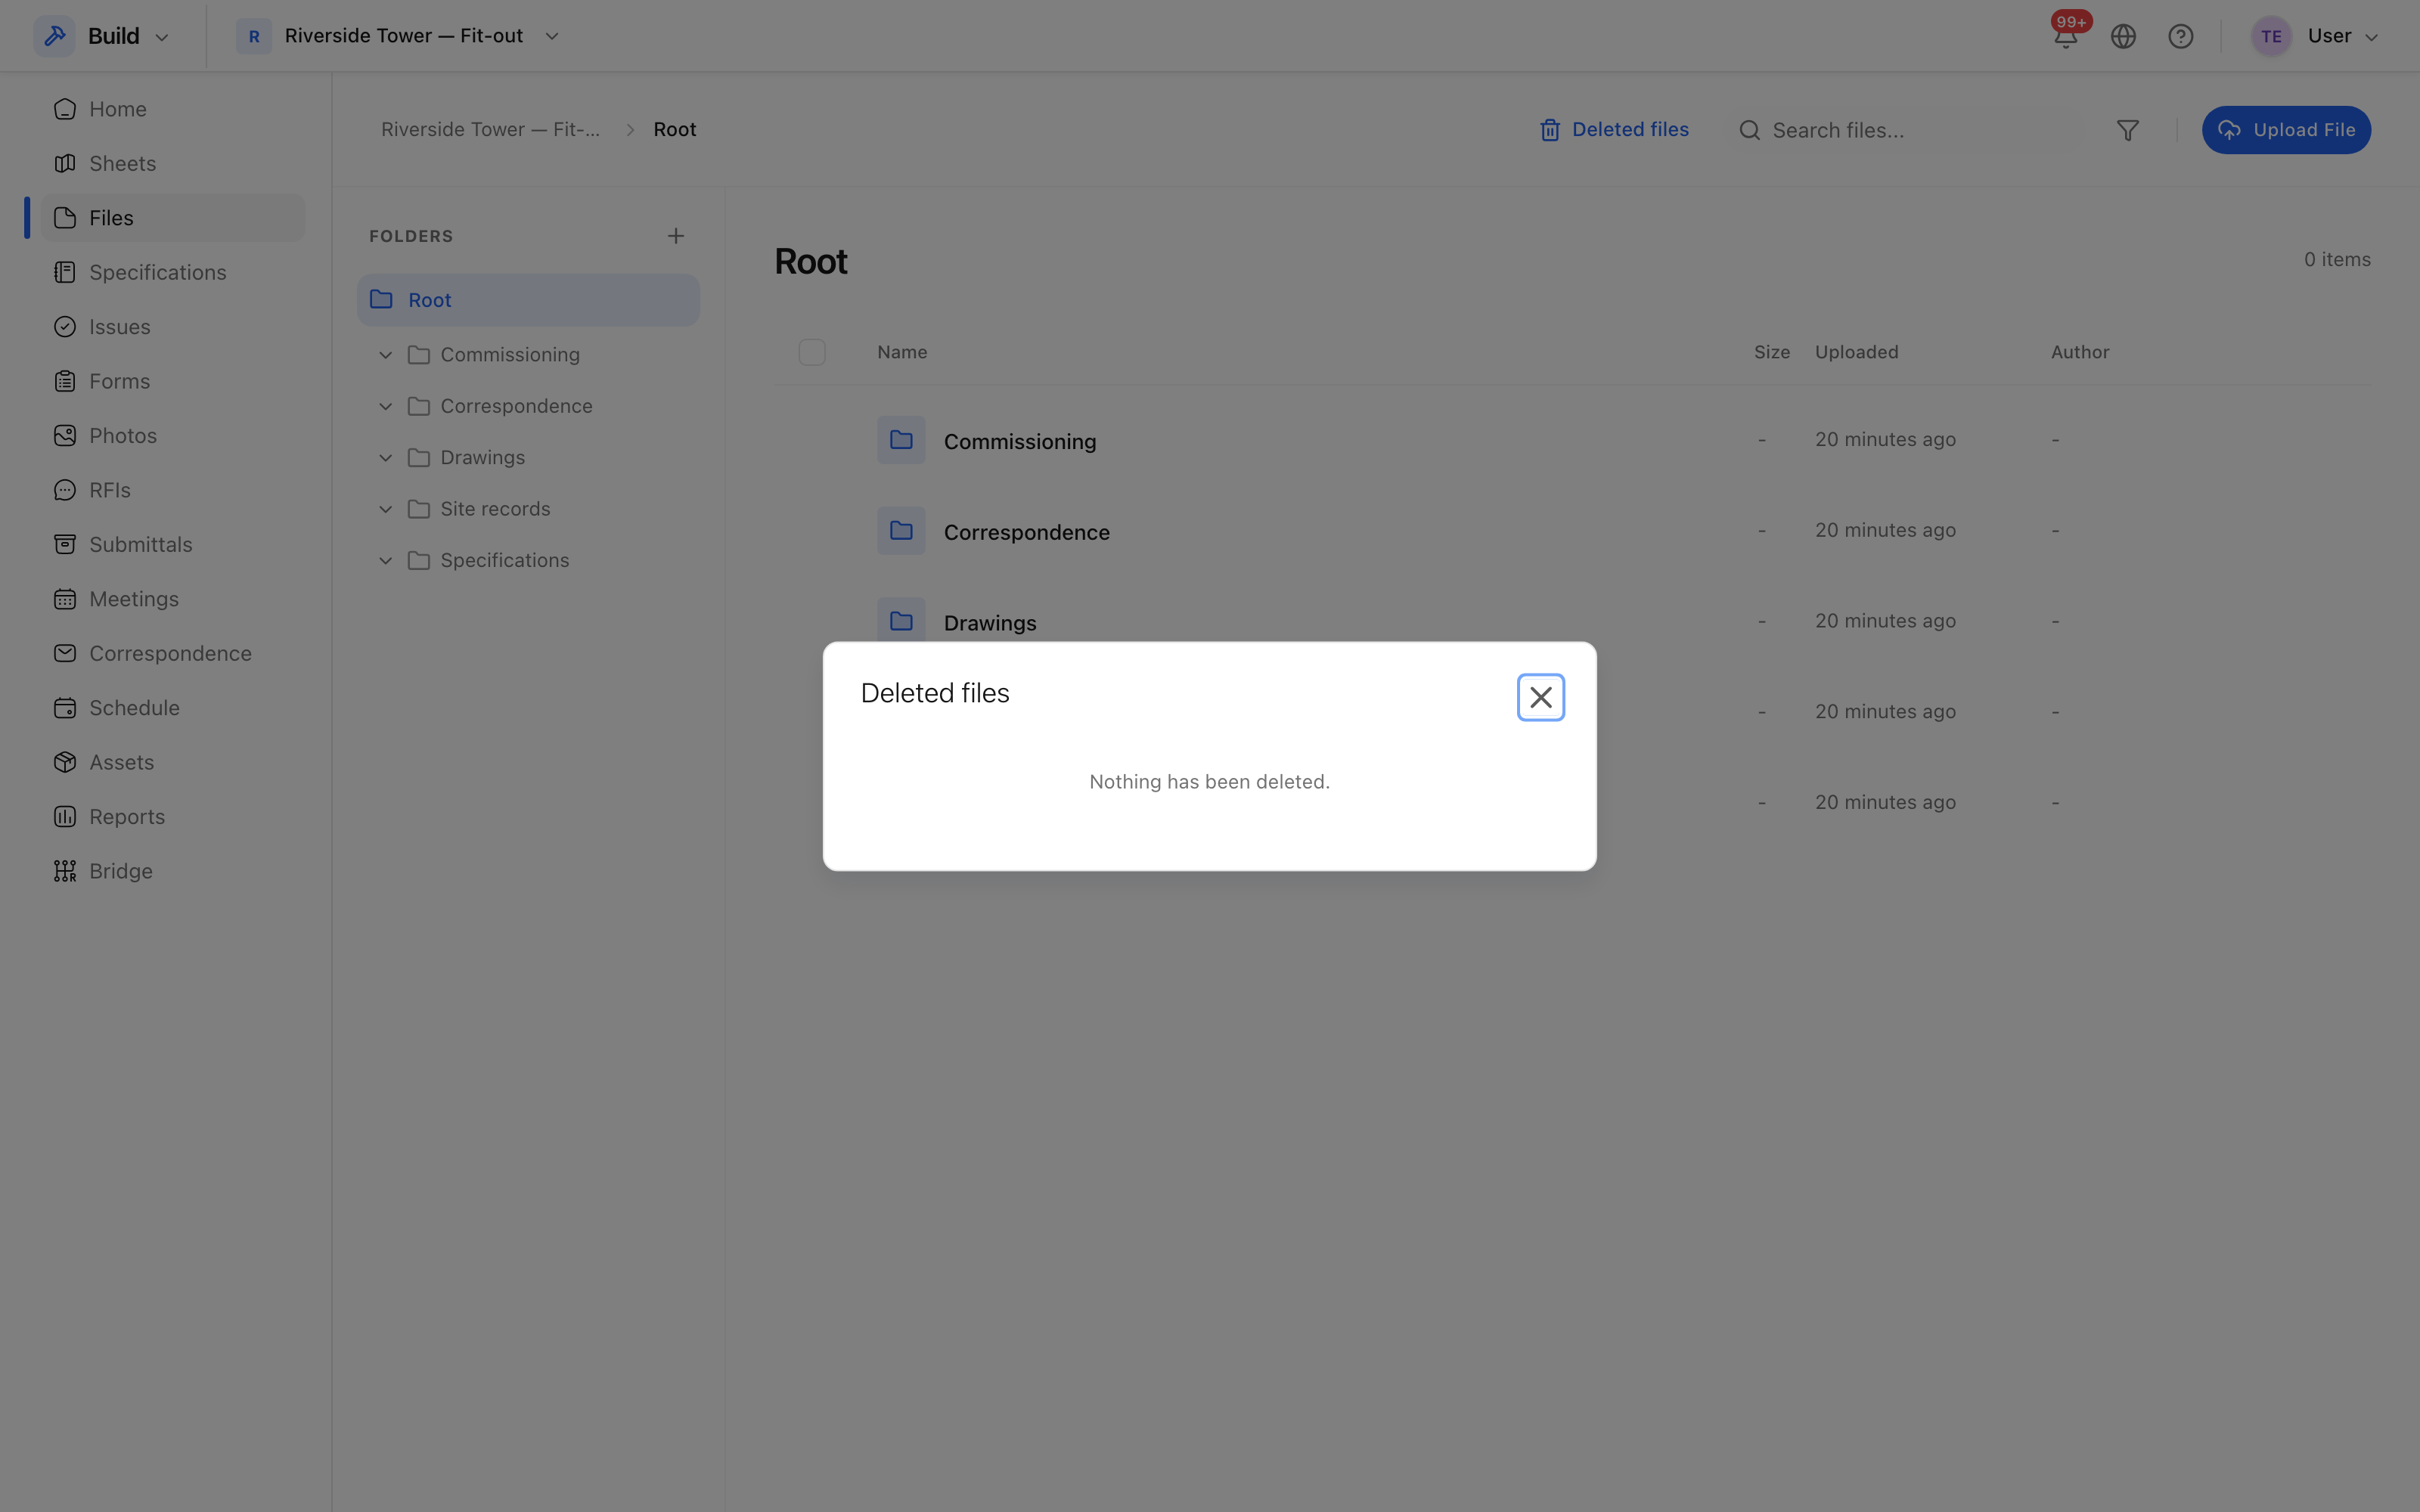
Task: Click the filter funnel icon
Action: [x=2128, y=130]
